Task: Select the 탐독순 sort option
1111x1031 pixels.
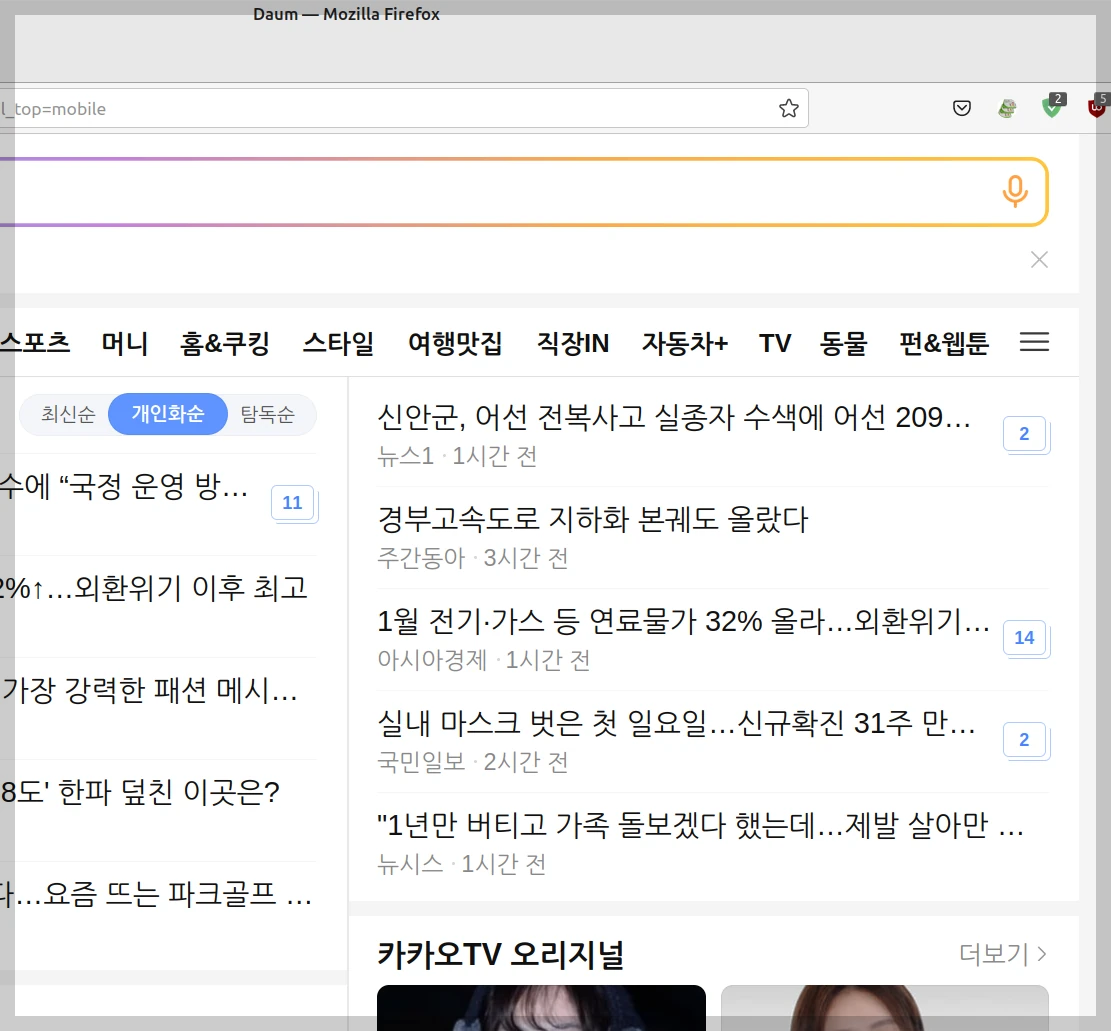Action: (x=267, y=414)
